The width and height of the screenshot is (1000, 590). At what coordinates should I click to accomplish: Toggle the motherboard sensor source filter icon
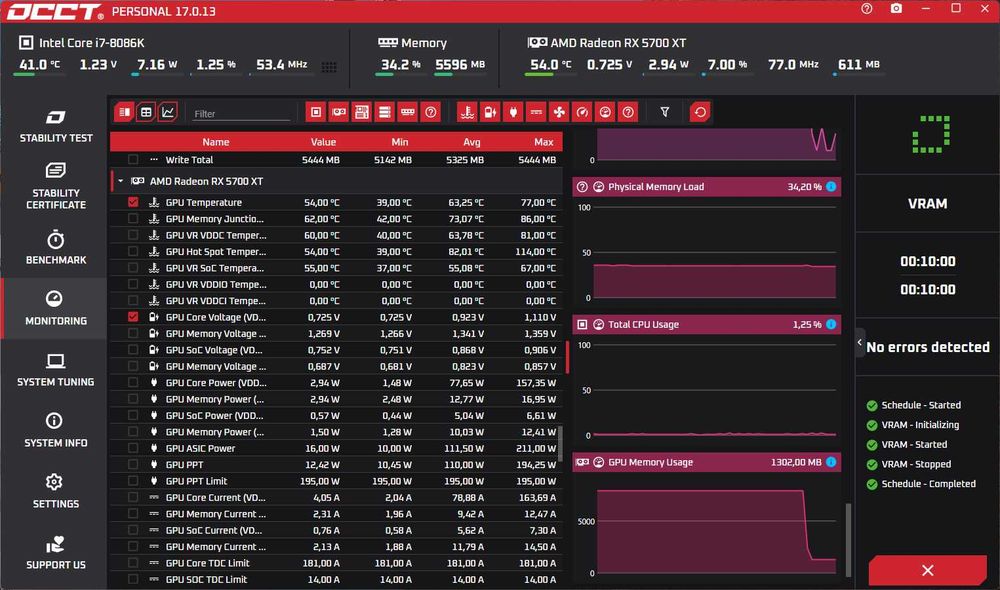click(x=362, y=112)
